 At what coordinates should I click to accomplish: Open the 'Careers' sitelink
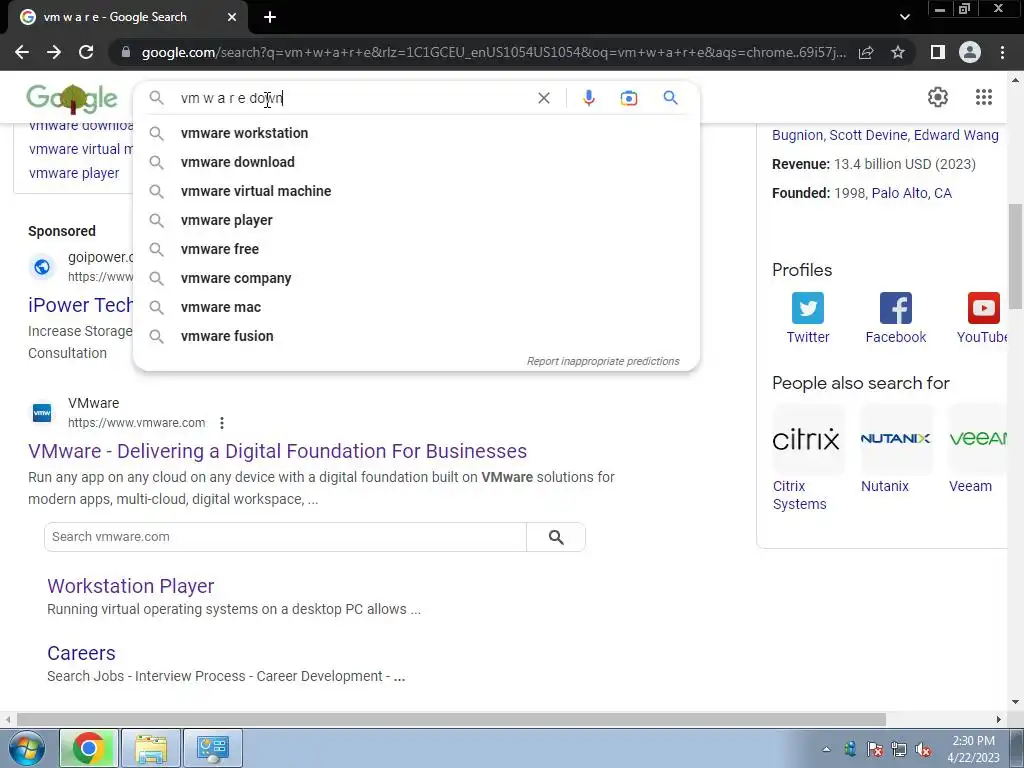pos(81,653)
